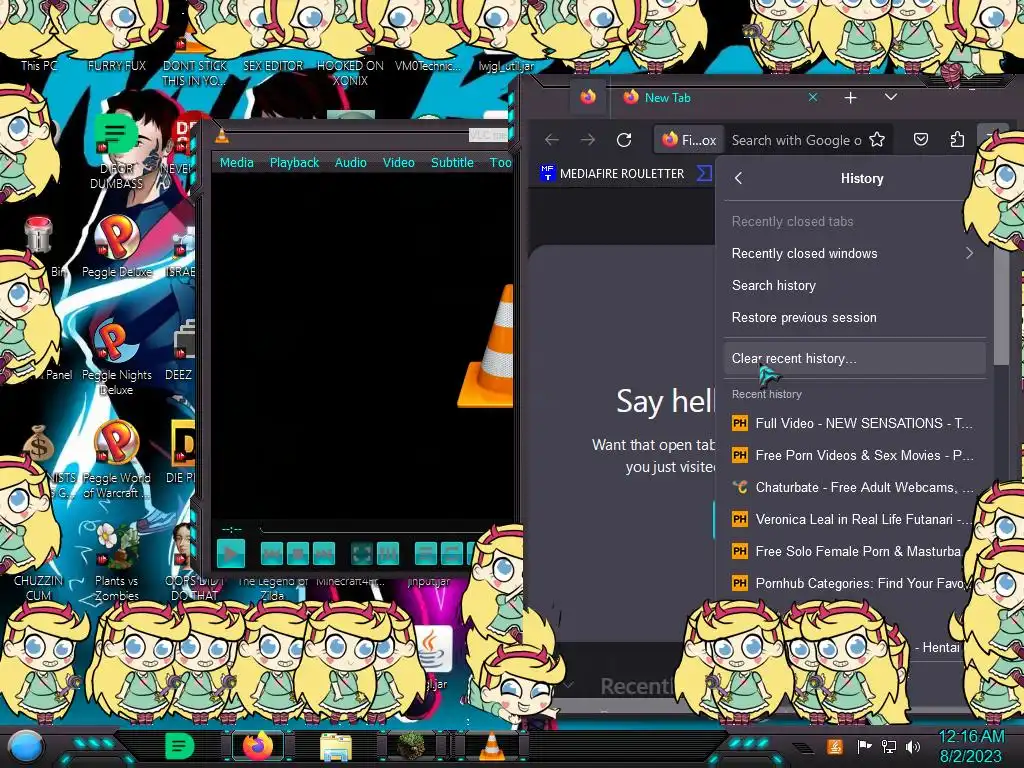Image resolution: width=1024 pixels, height=768 pixels.
Task: Select the New Tab tab in Firefox
Action: 718,97
